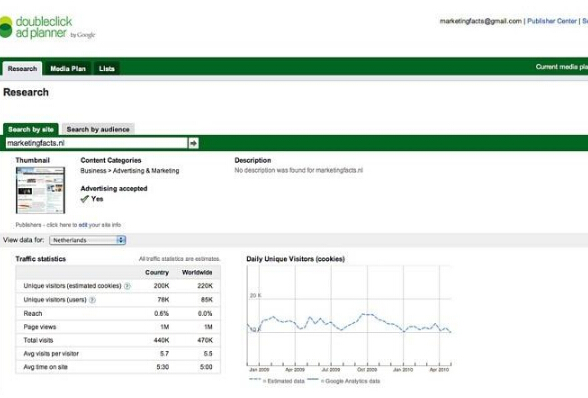
Task: Click the Country column header
Action: [157, 272]
